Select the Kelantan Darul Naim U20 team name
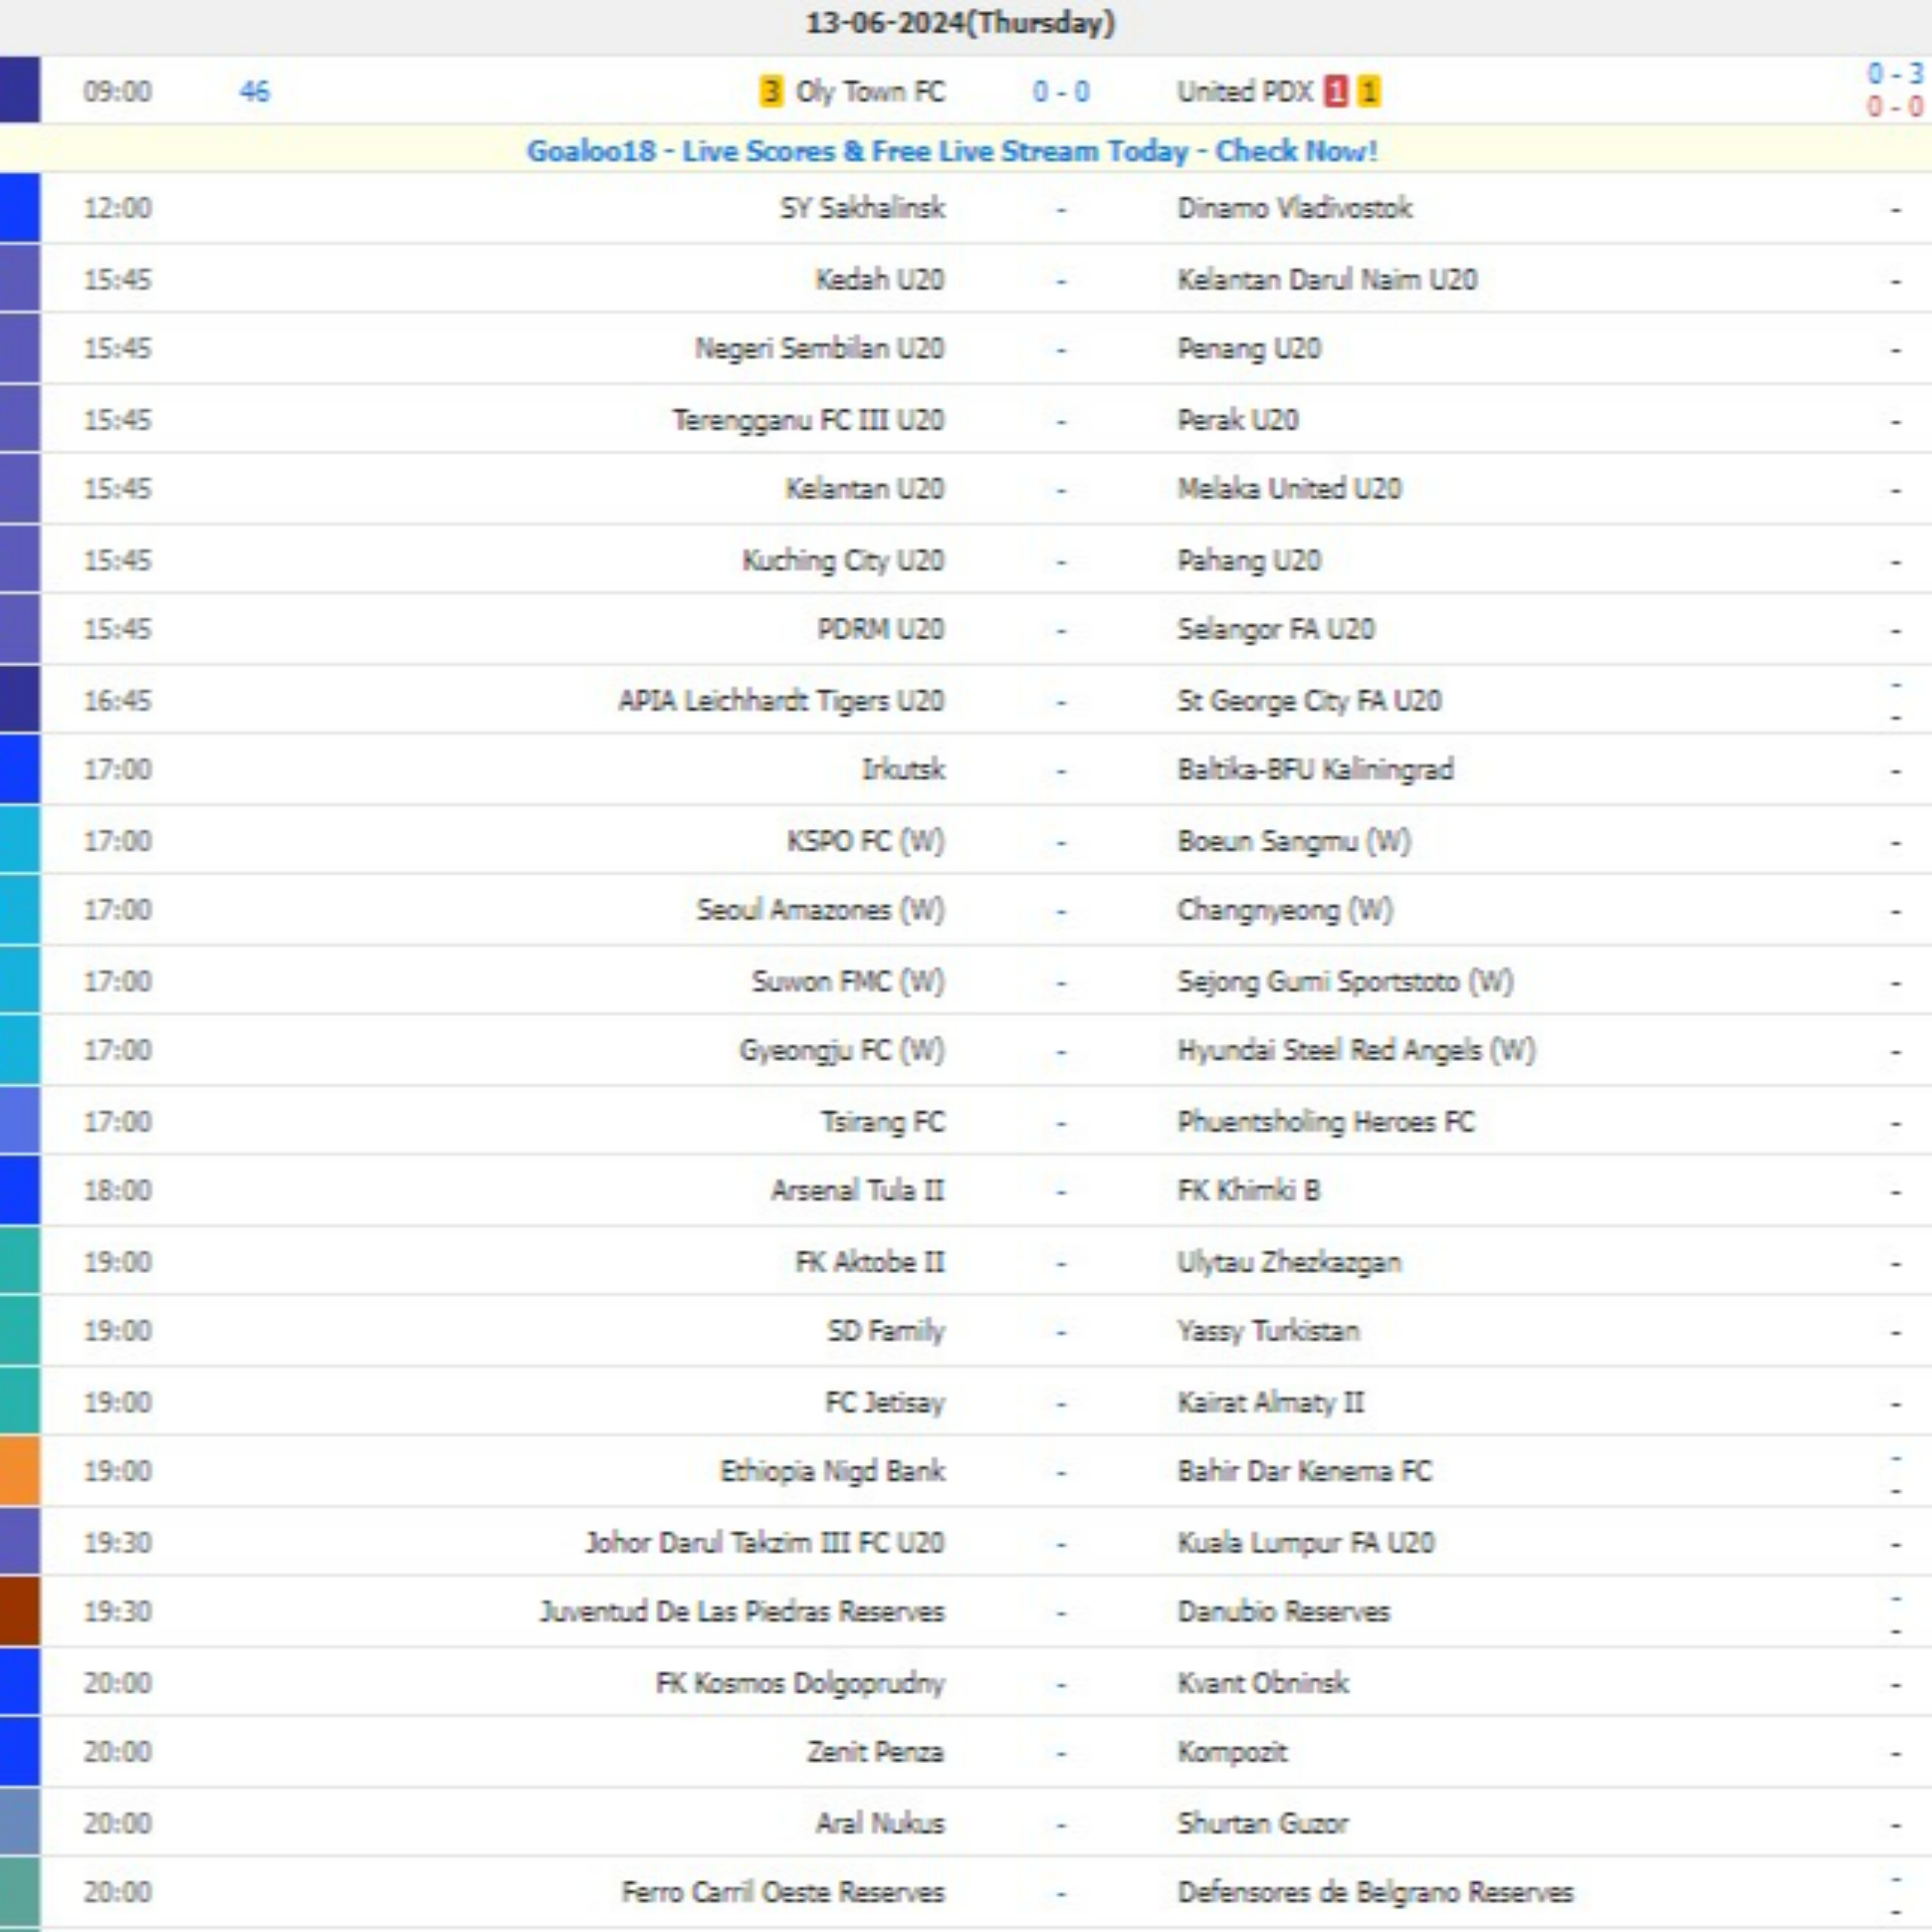1932x1932 pixels. (x=1326, y=279)
